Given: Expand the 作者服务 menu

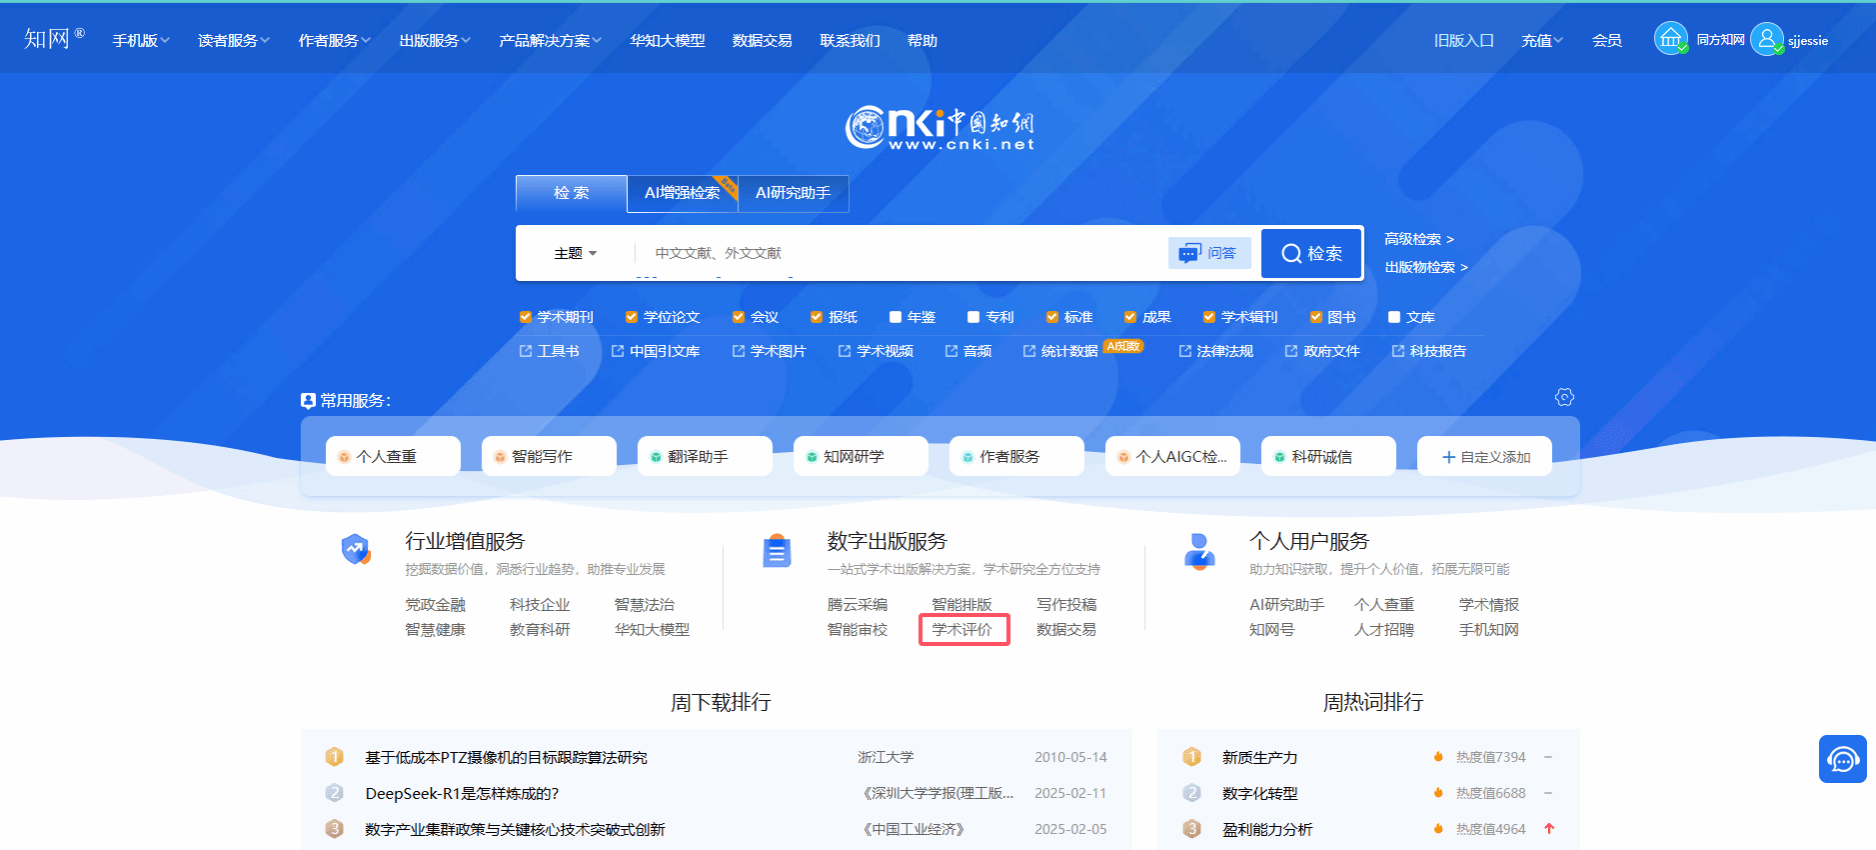Looking at the screenshot, I should click(335, 40).
